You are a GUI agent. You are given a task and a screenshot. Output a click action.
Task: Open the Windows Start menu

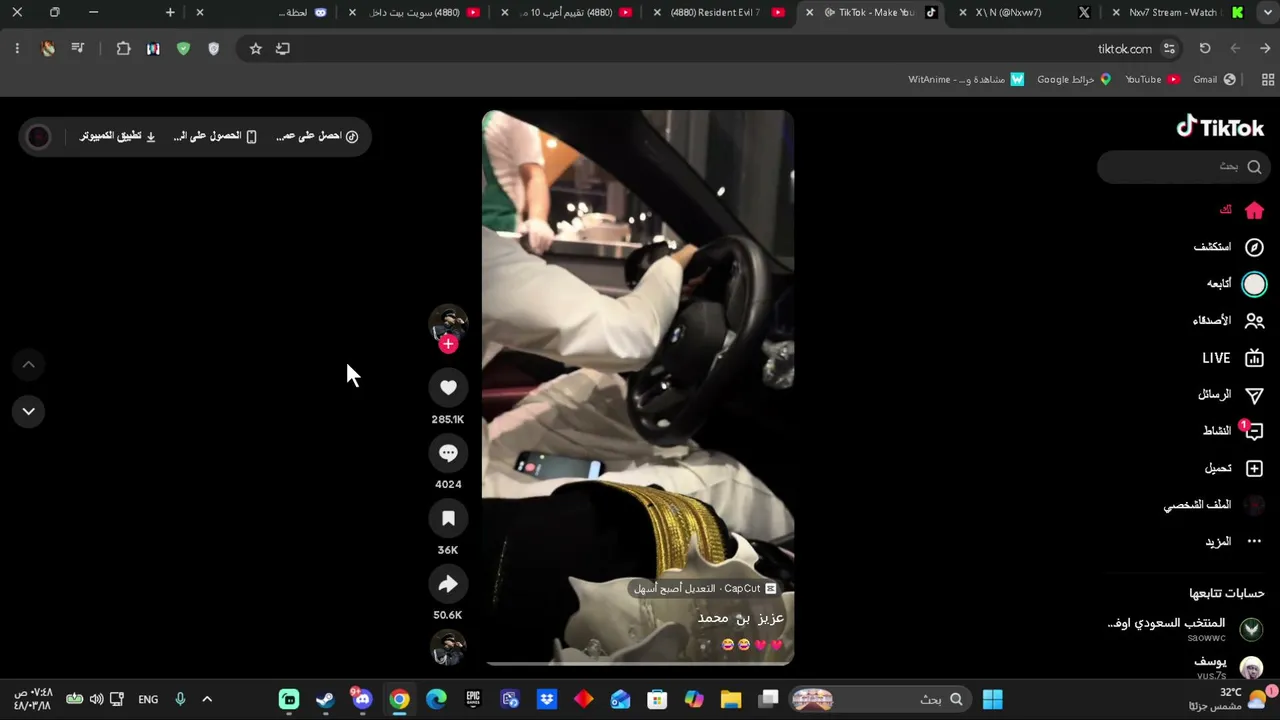click(992, 699)
